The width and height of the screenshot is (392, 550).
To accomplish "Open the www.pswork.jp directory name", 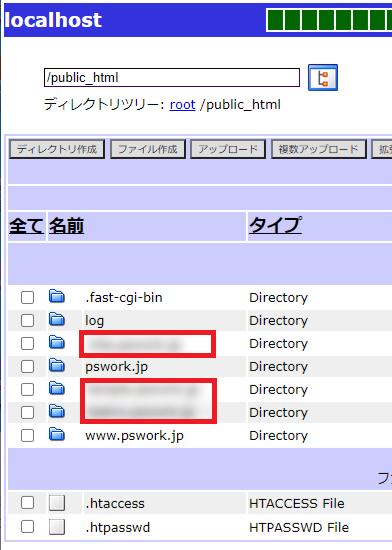I will coord(134,436).
